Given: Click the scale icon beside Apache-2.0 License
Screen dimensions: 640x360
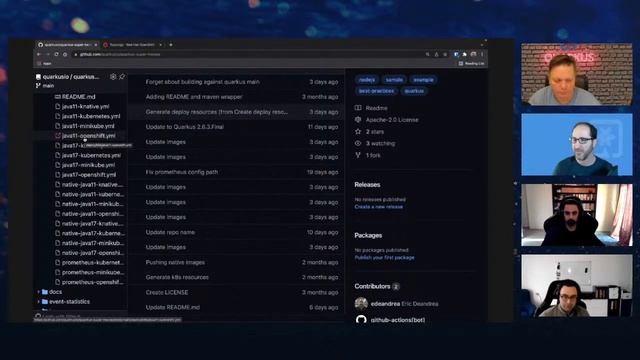Looking at the screenshot, I should click(x=358, y=120).
